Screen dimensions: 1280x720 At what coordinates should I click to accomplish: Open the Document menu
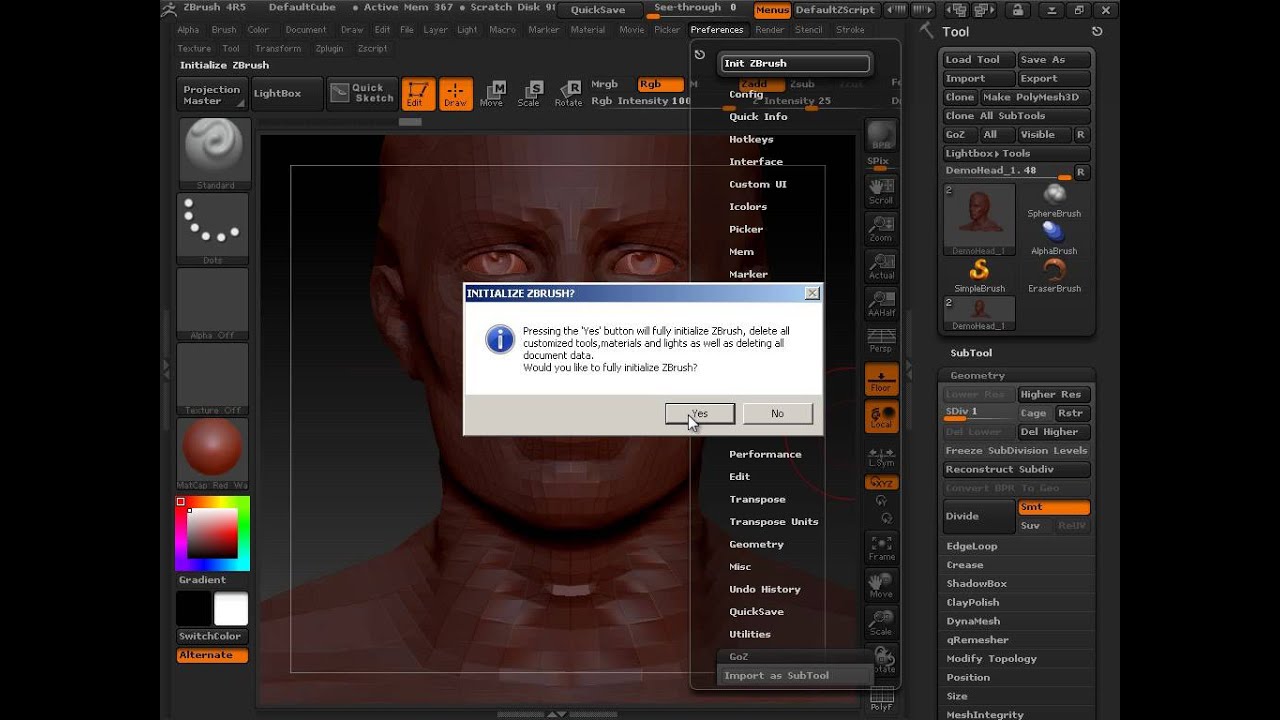pos(306,30)
